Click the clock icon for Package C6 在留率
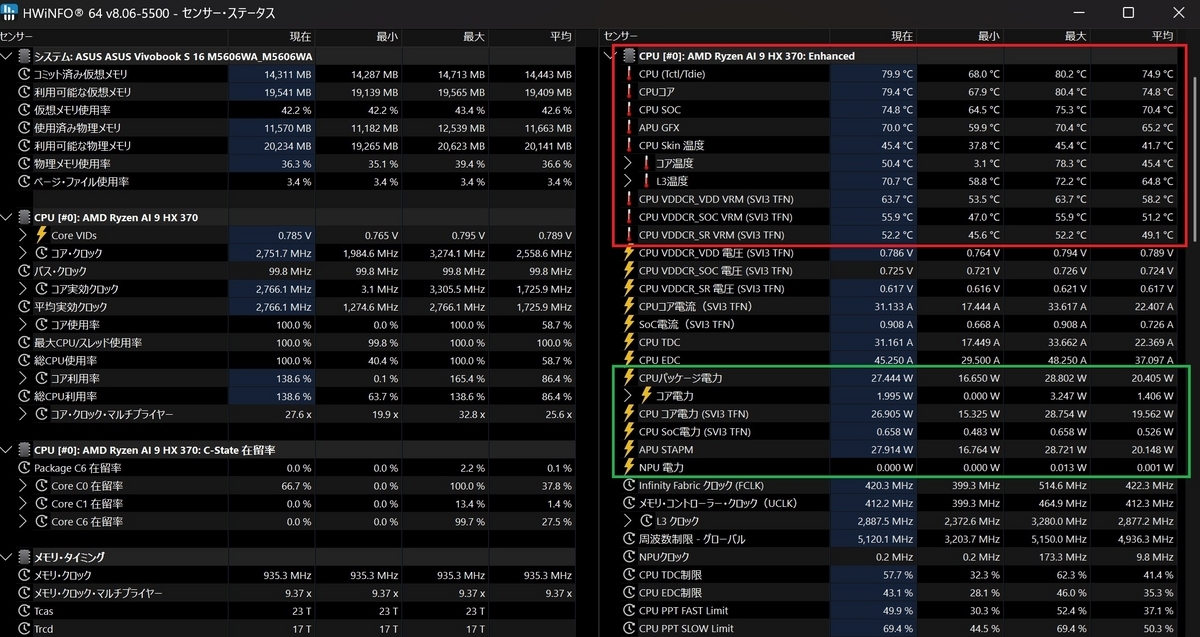1200x637 pixels. [25, 468]
